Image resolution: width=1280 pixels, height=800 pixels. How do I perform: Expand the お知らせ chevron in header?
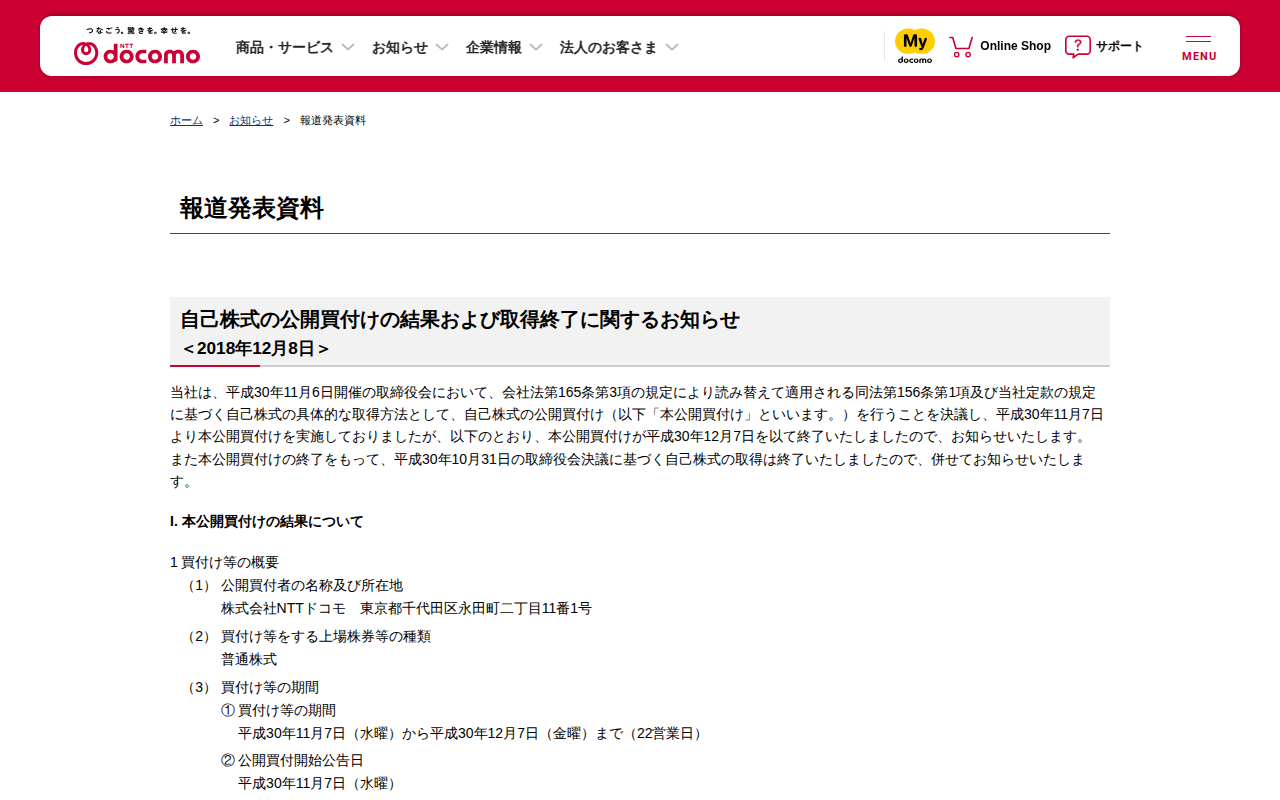coord(442,47)
